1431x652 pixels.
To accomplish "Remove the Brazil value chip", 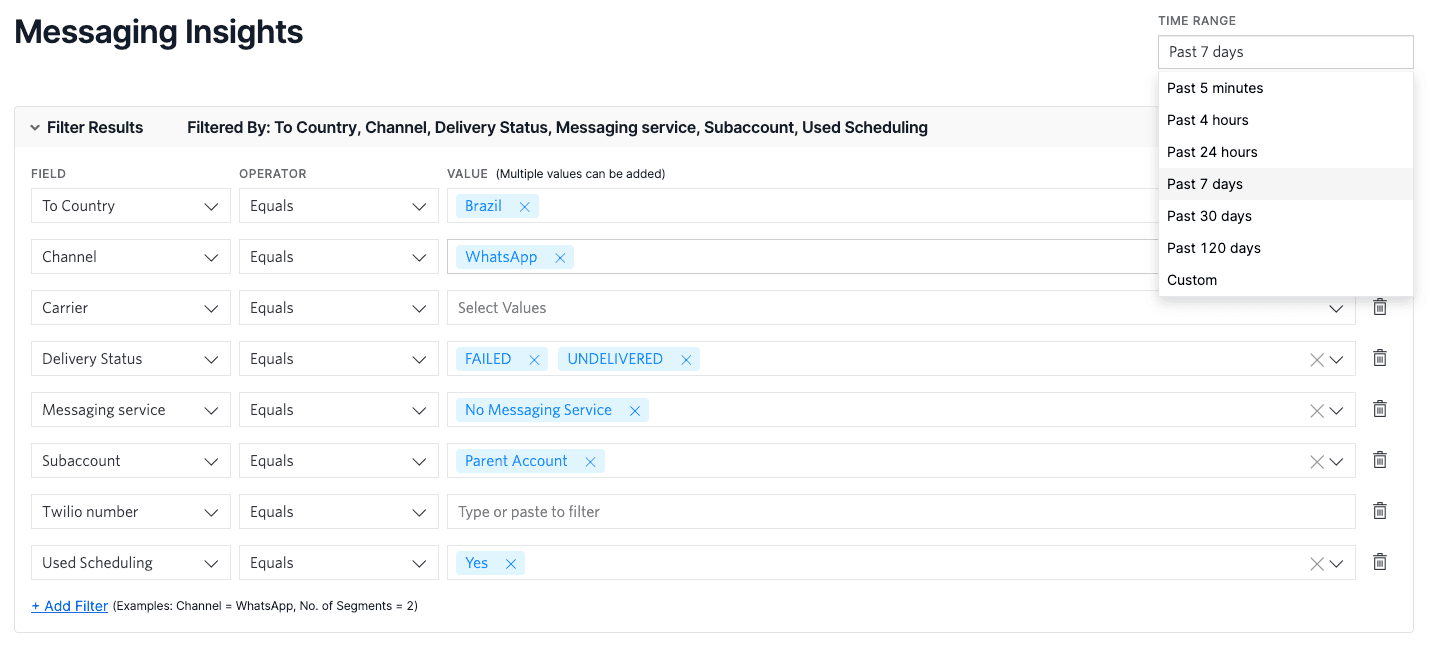I will [524, 205].
